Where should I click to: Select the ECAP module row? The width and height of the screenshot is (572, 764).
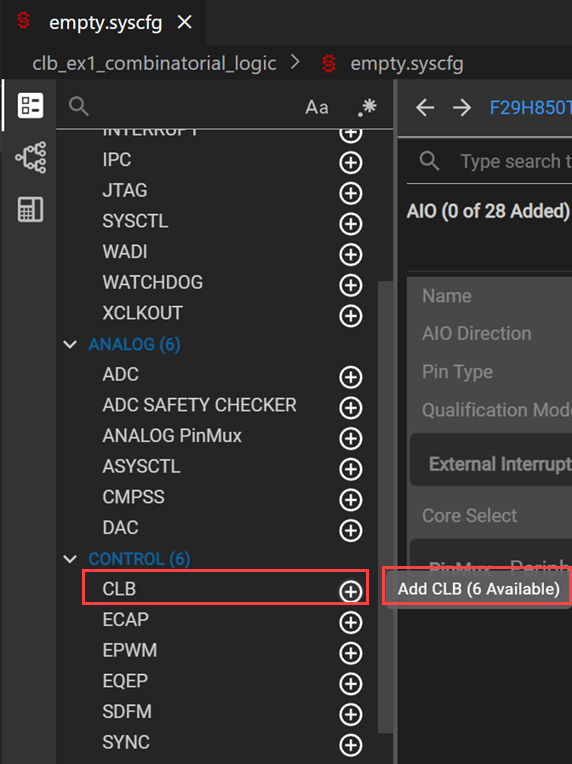225,619
